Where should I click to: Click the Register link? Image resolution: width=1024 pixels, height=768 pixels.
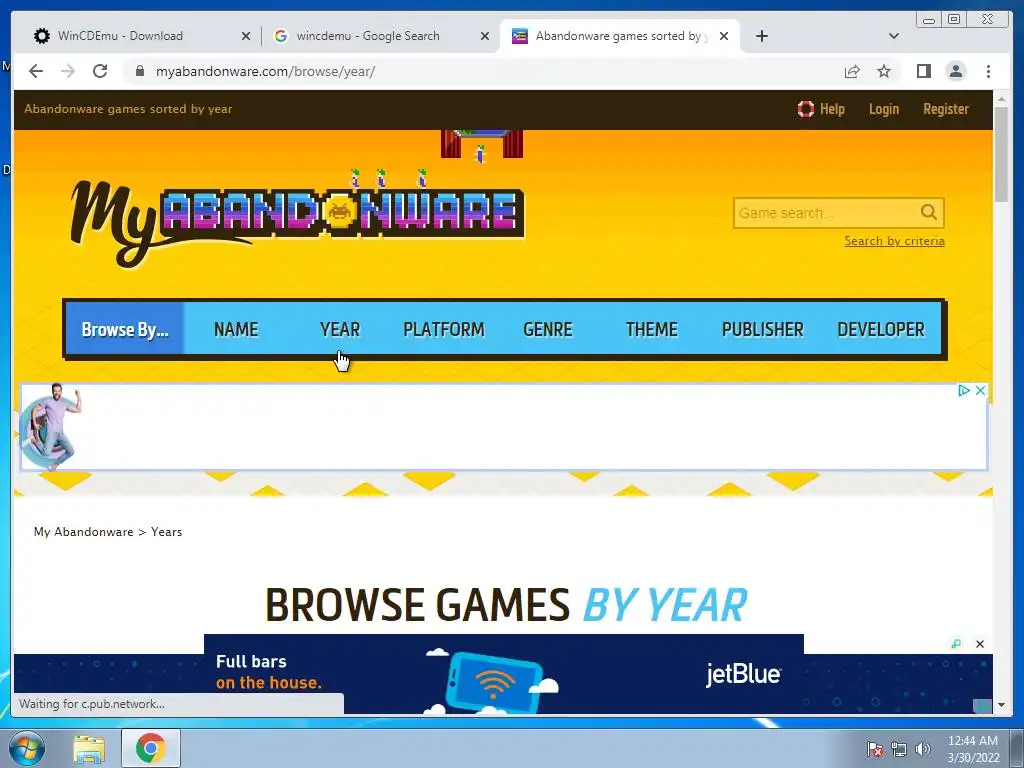point(946,109)
